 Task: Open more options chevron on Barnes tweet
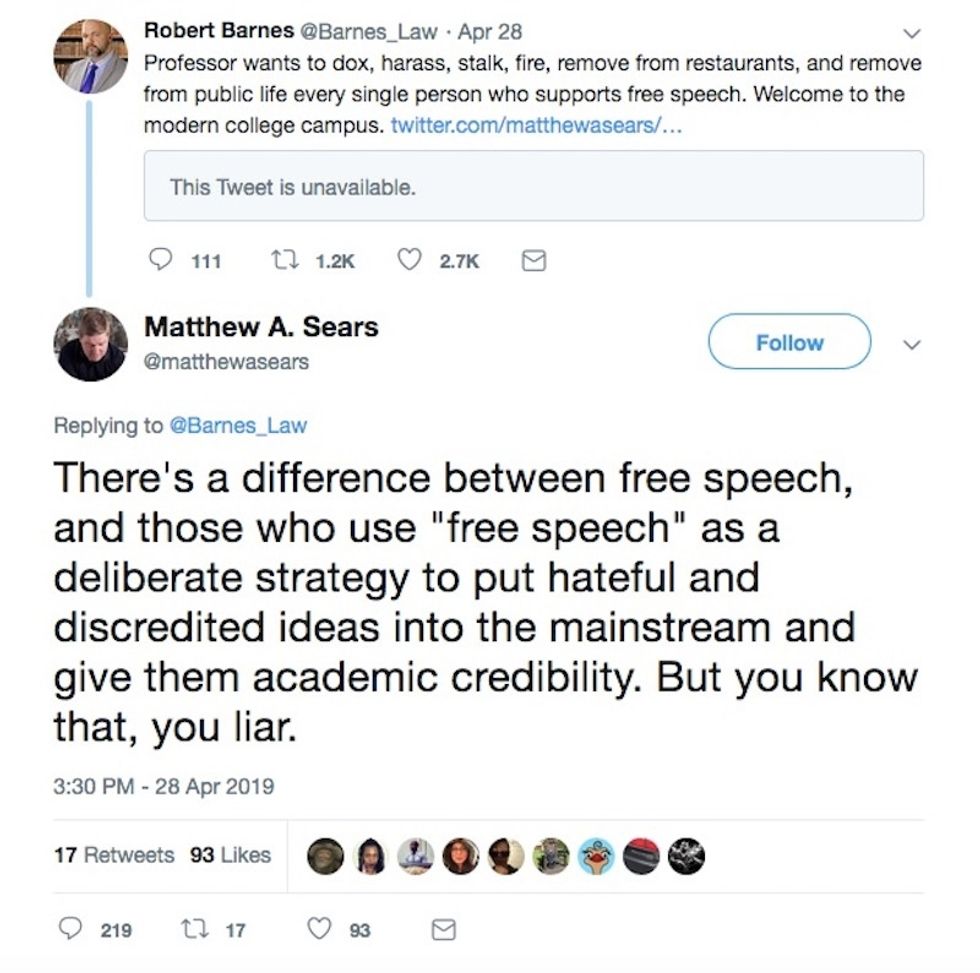tap(909, 33)
